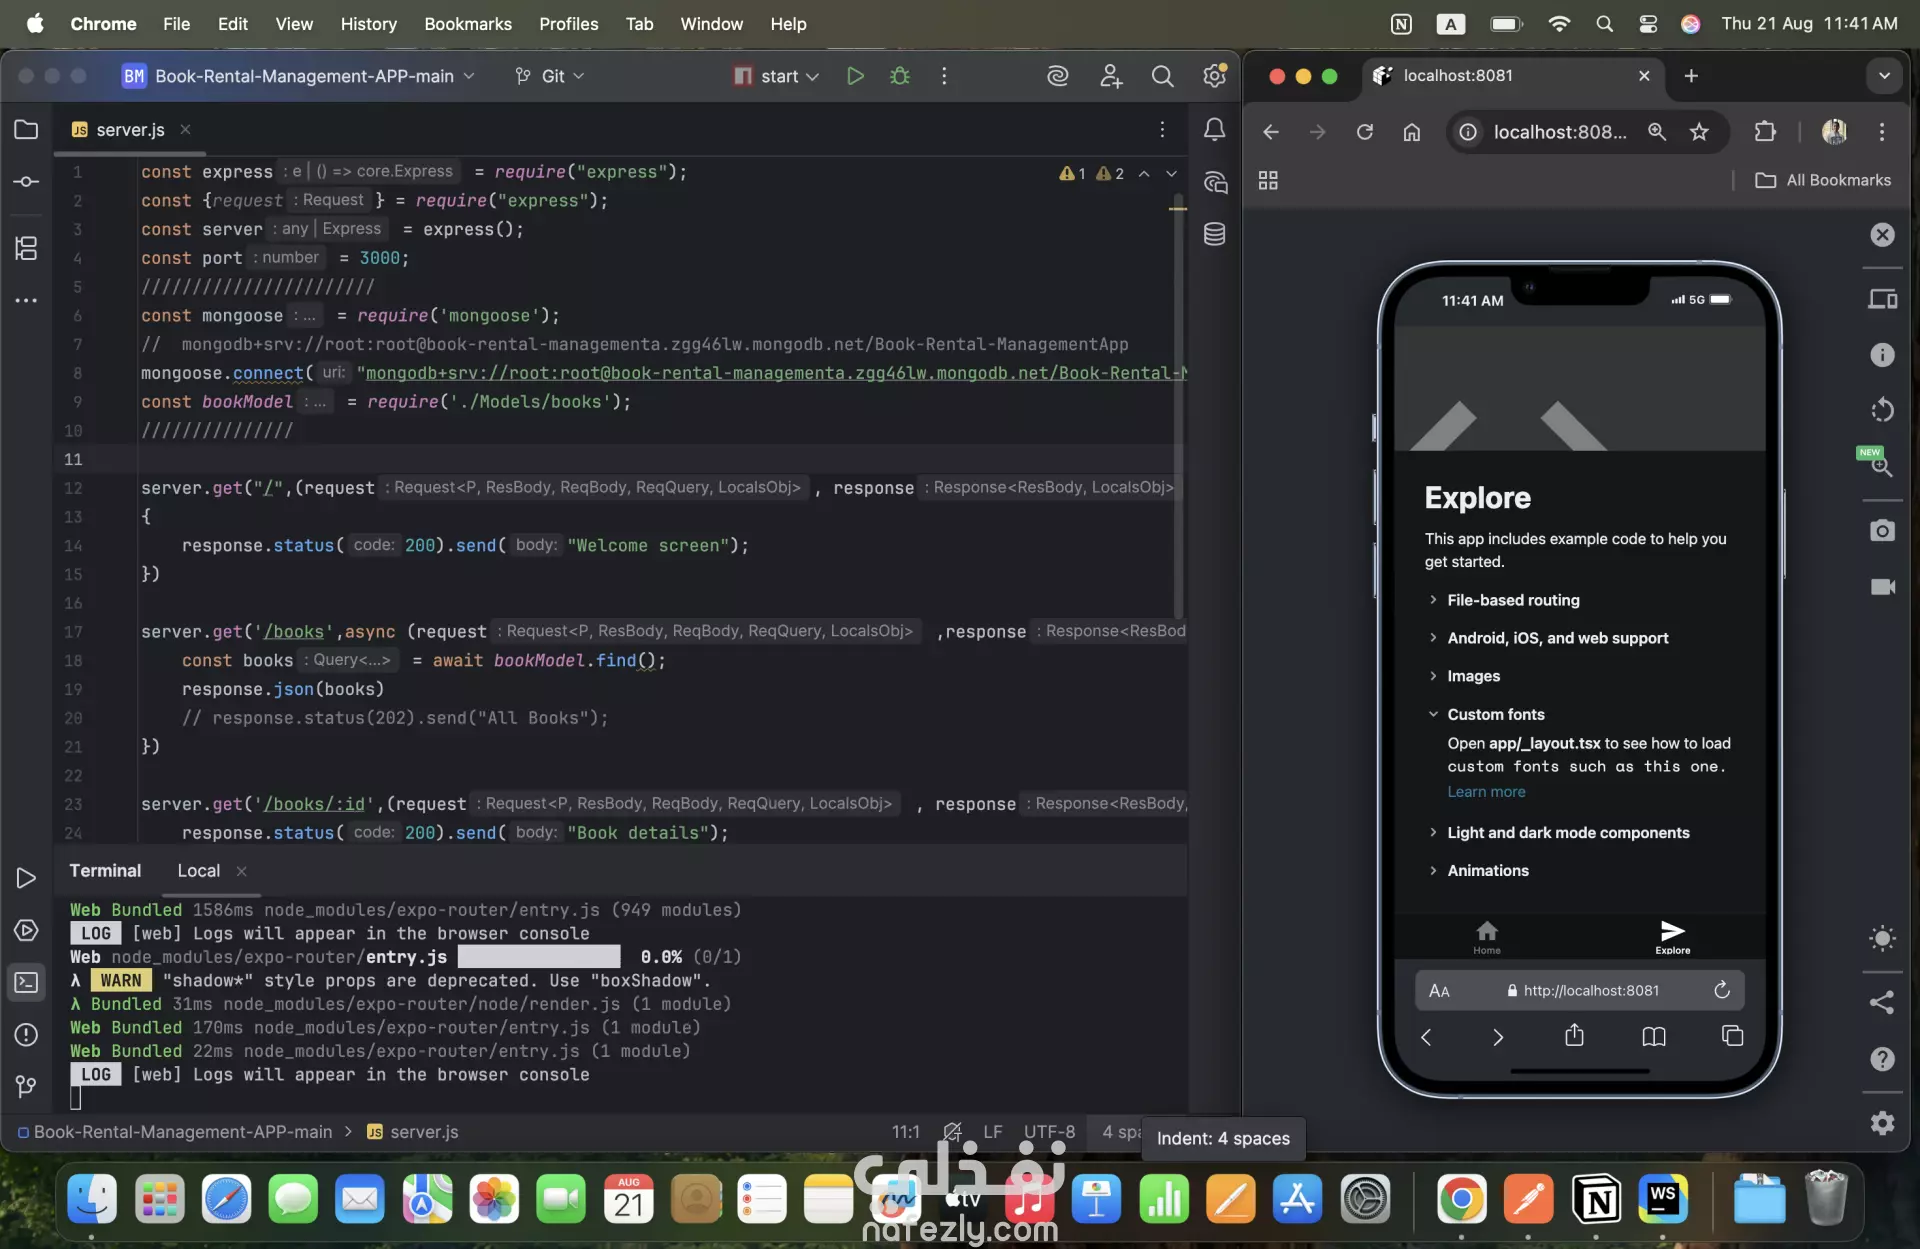
Task: Open a new Chrome tab with plus button
Action: click(1691, 76)
